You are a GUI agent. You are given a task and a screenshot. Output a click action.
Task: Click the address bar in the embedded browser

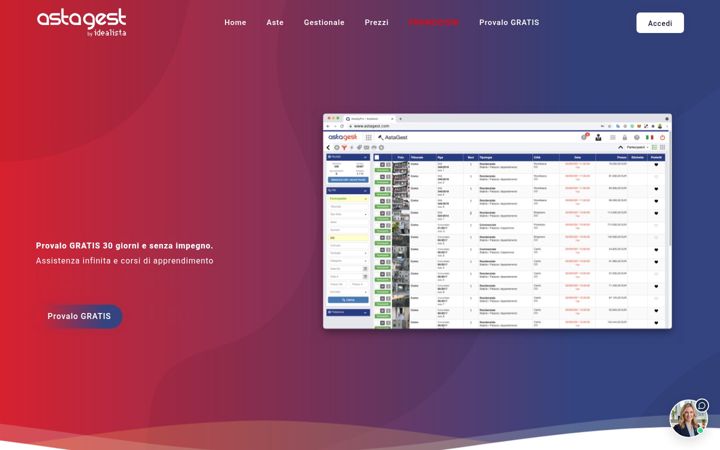[x=473, y=126]
